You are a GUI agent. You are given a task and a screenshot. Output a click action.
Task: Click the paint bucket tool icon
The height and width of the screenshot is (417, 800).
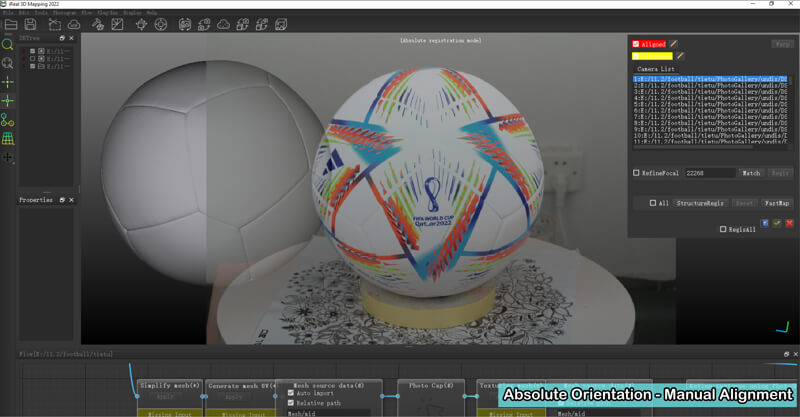coord(98,24)
